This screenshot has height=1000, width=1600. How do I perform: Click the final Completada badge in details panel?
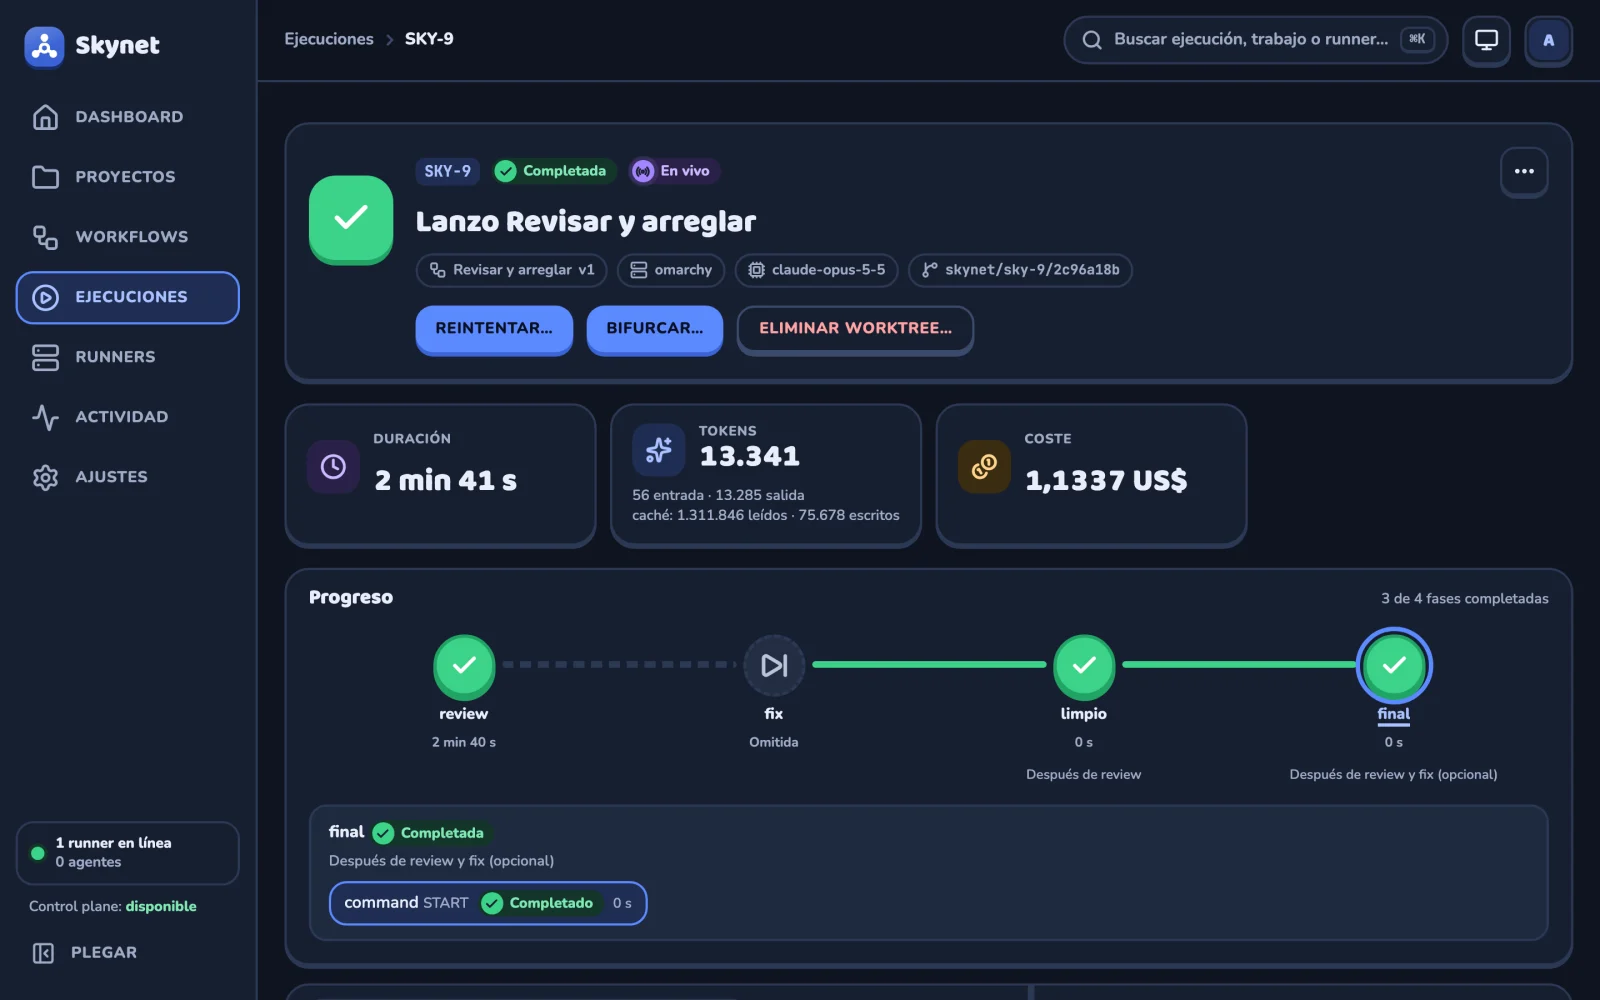tap(429, 833)
